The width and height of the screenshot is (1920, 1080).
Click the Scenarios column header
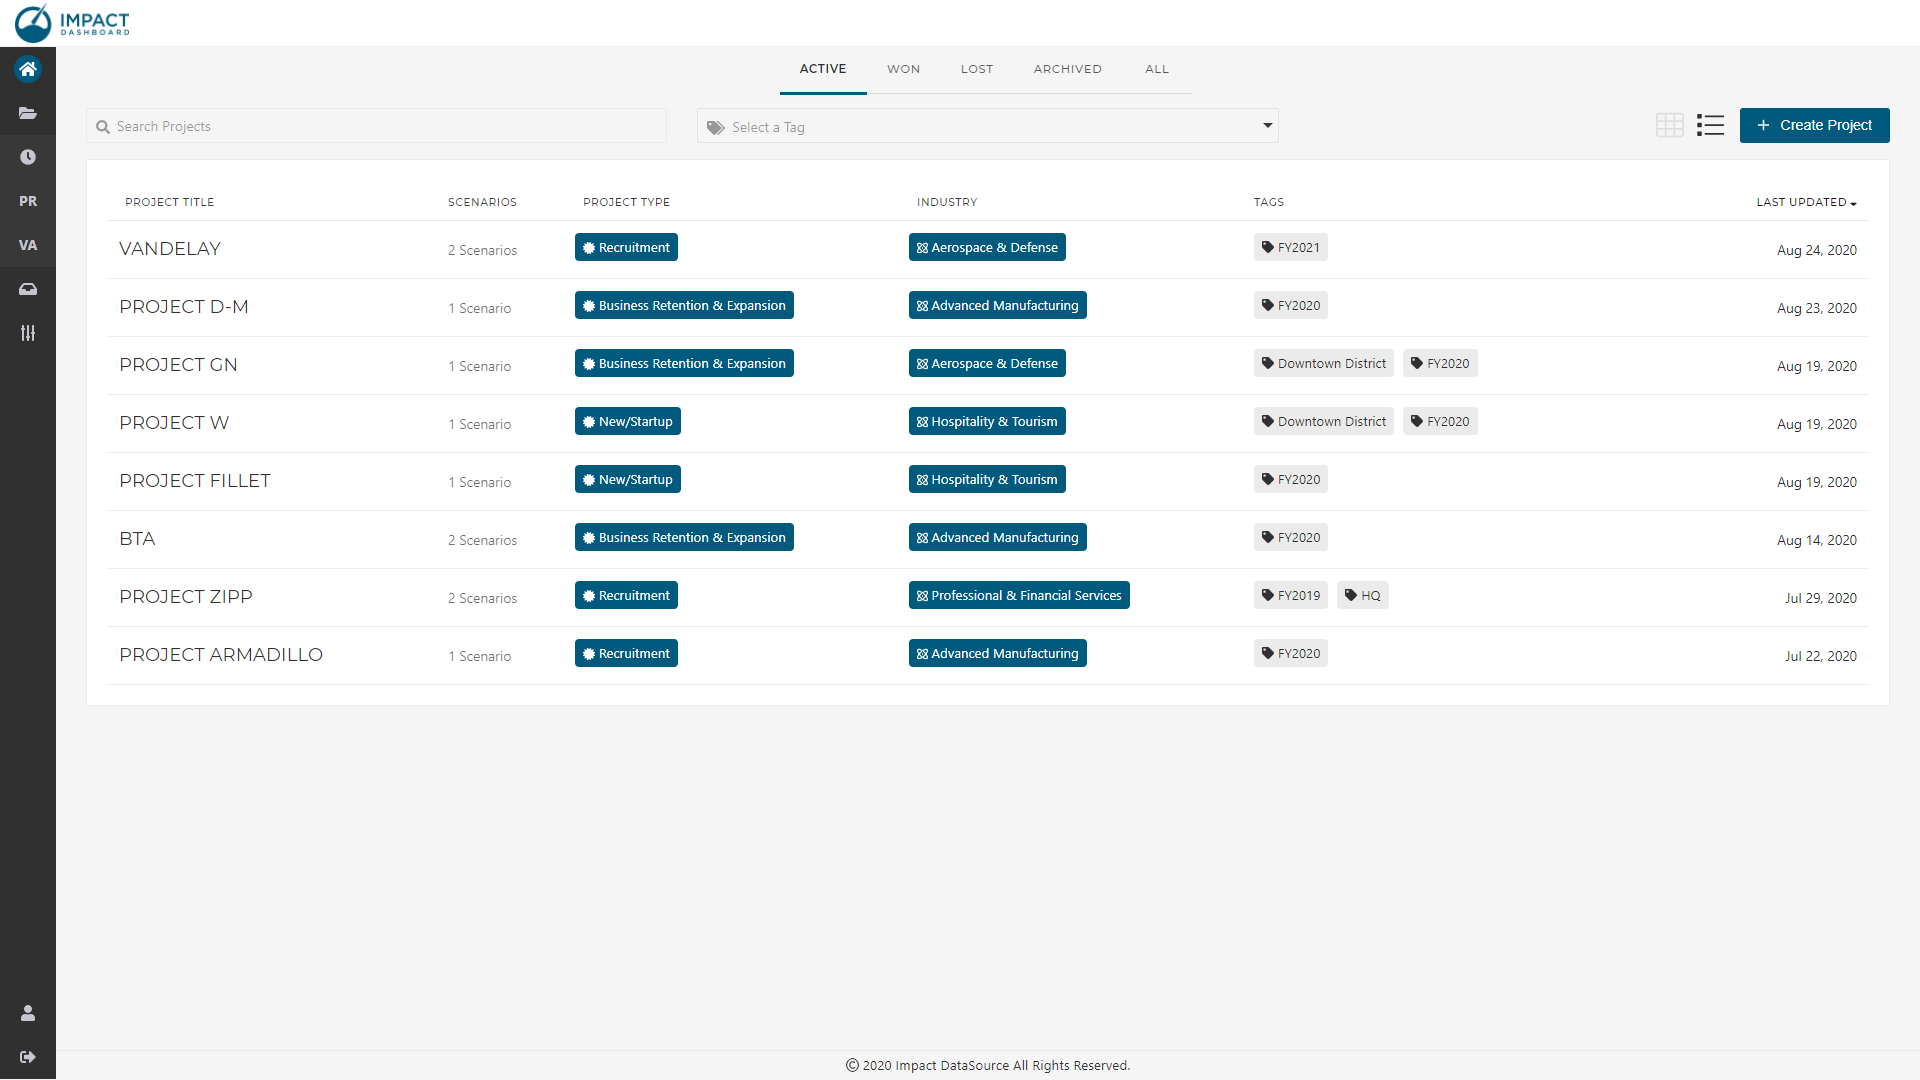click(482, 202)
